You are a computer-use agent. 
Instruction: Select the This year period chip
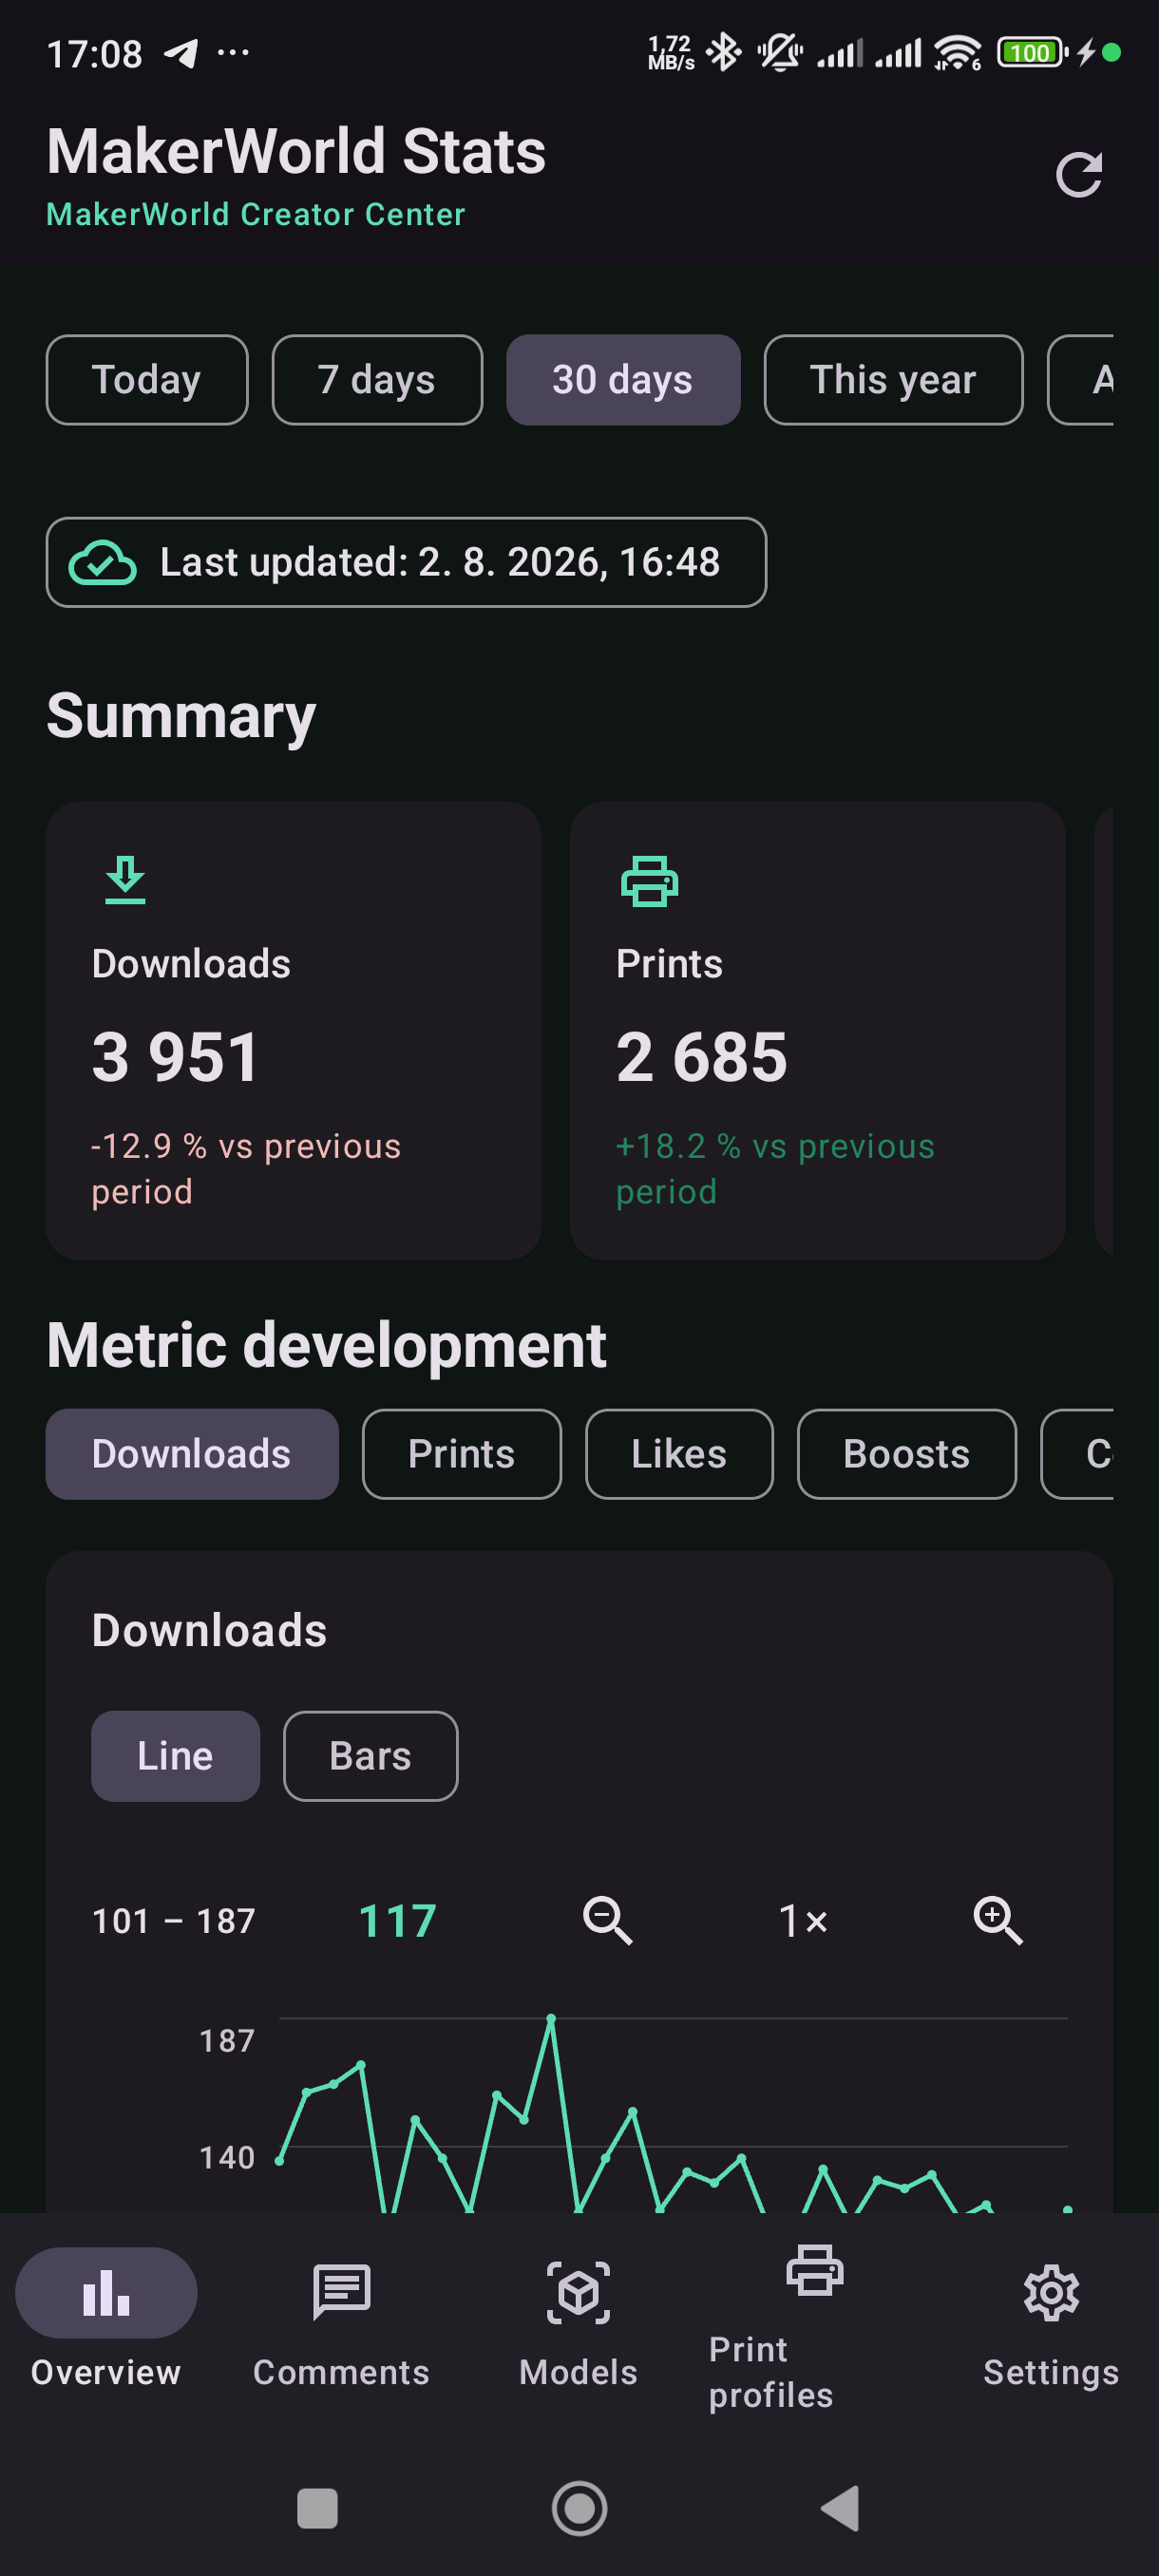click(893, 380)
